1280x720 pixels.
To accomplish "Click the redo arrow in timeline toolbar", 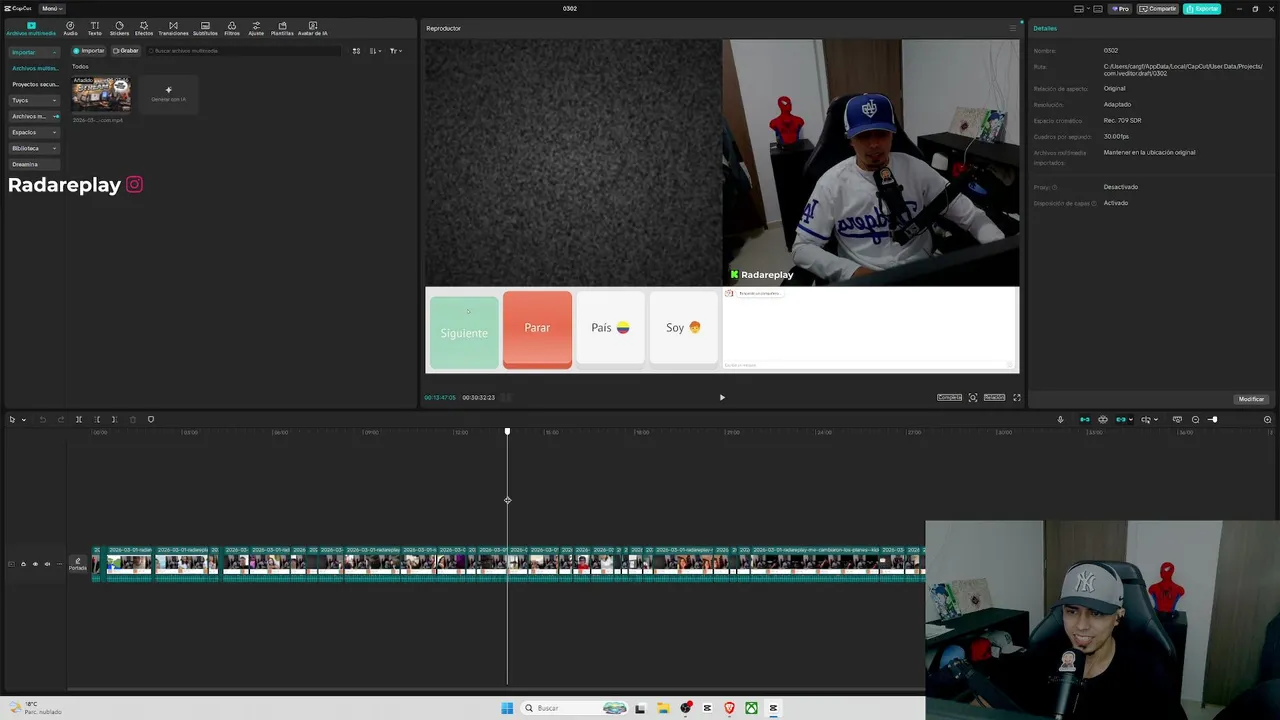I will click(x=61, y=419).
